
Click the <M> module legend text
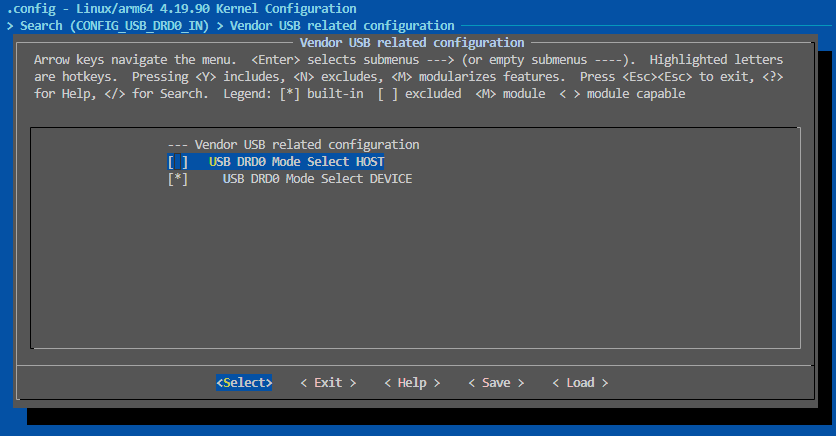[x=510, y=94]
